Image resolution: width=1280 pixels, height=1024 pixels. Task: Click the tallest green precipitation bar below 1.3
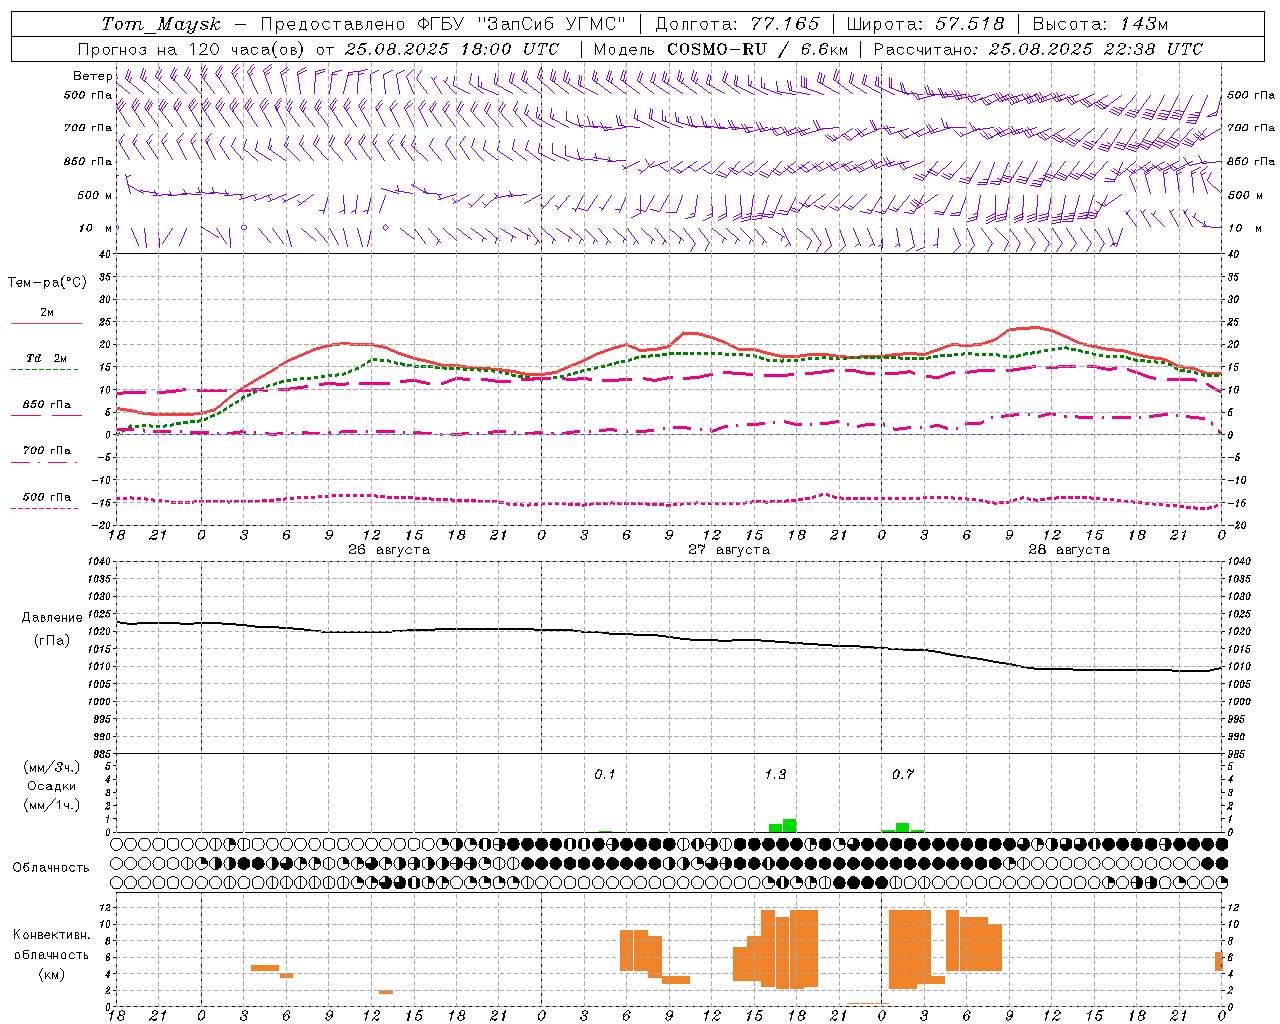pos(790,826)
